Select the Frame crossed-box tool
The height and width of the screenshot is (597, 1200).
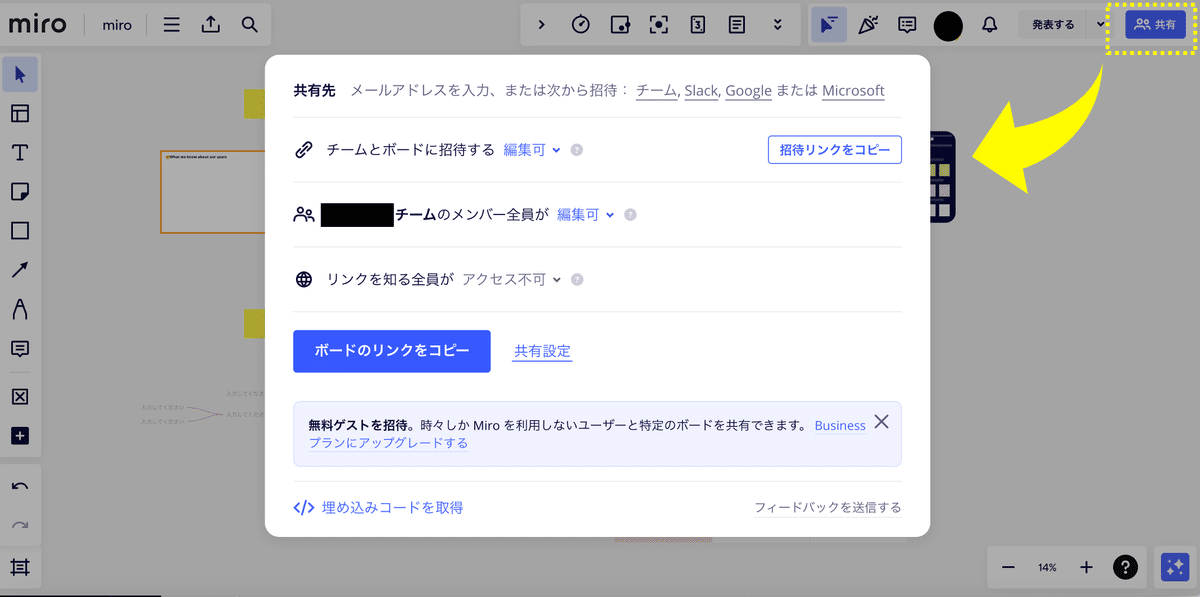point(20,397)
